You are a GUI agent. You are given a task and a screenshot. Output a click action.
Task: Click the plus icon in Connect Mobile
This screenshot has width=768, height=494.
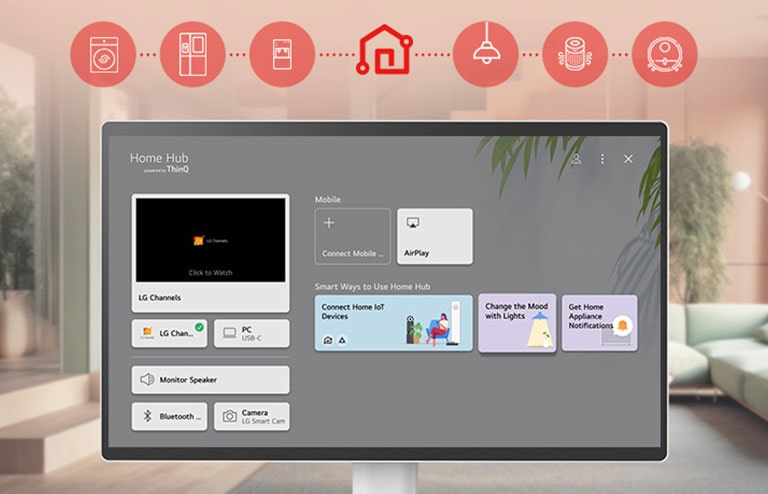329,223
